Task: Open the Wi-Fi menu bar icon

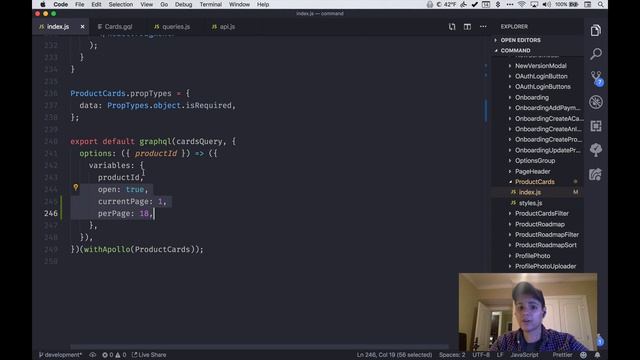Action: [521, 4]
